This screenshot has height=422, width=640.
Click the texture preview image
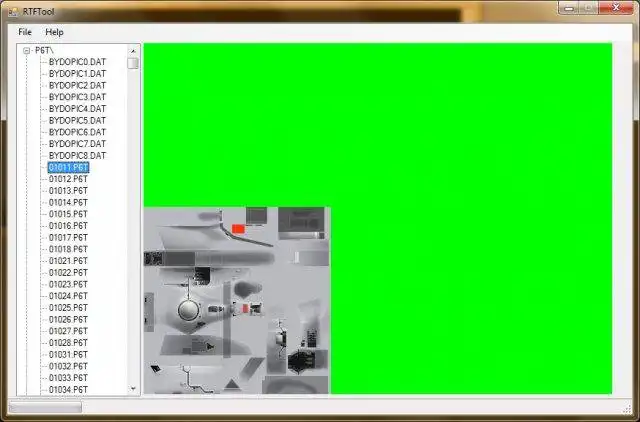236,300
